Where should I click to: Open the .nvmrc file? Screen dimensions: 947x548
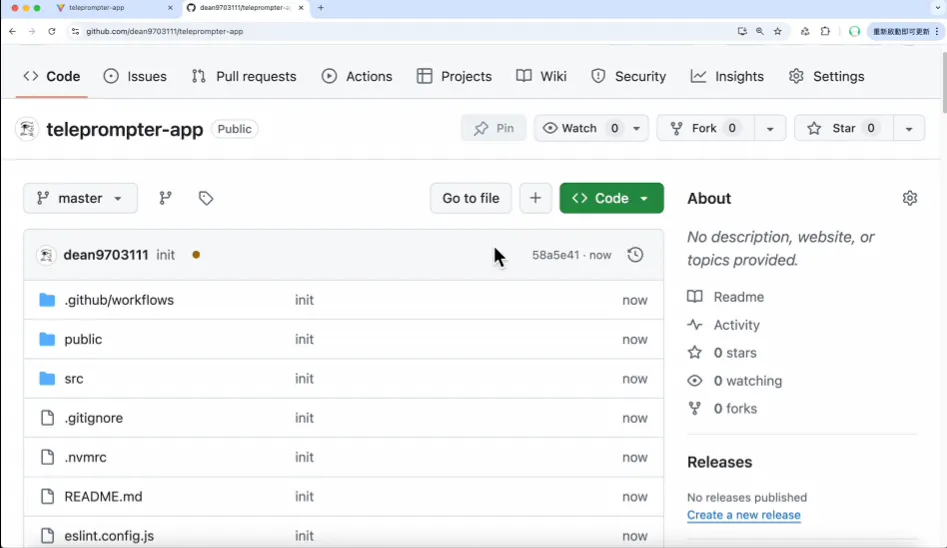coord(85,457)
